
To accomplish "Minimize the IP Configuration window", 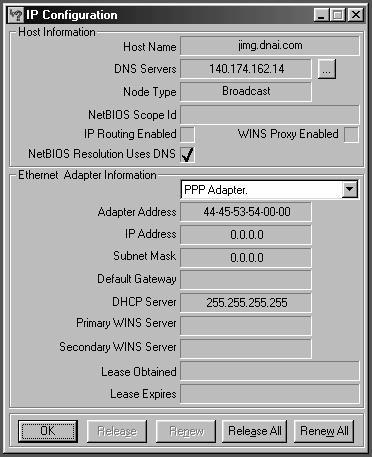I will 321,15.
